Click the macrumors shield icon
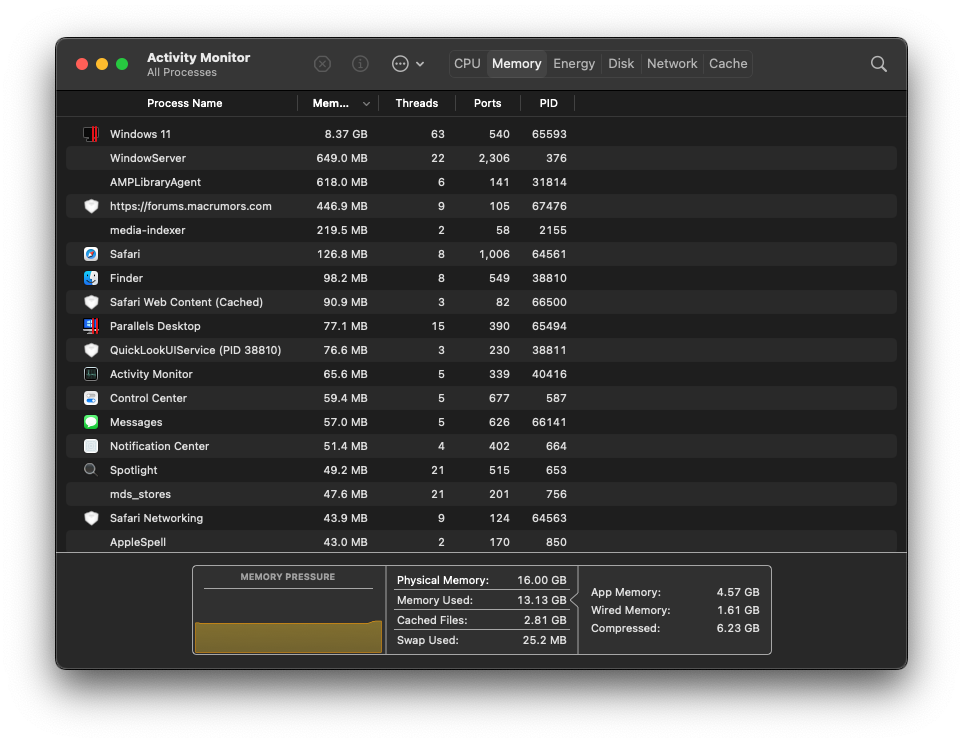The height and width of the screenshot is (743, 963). (x=91, y=206)
